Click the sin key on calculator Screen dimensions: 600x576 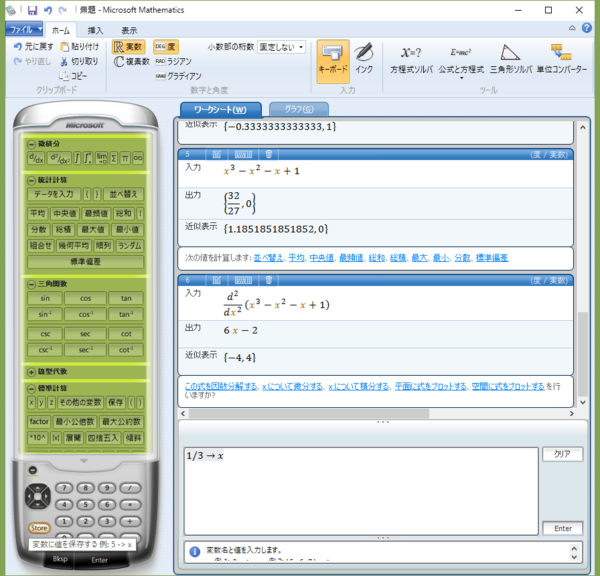(45, 298)
